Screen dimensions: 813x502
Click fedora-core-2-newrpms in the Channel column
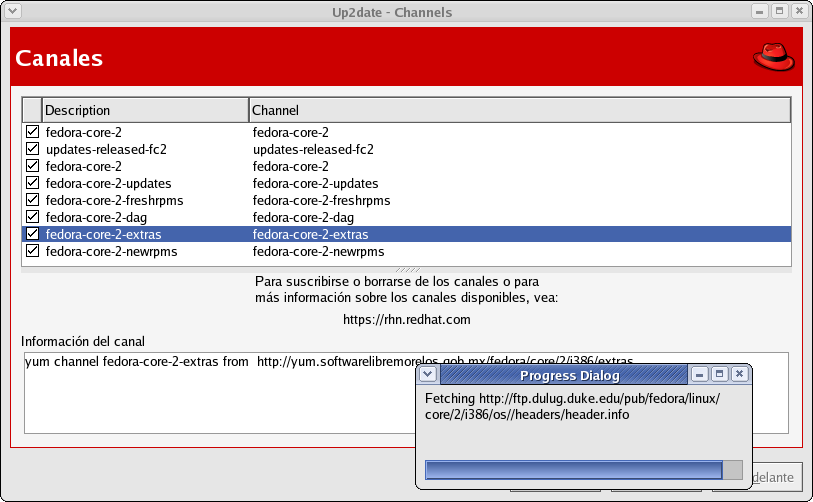[x=318, y=252]
